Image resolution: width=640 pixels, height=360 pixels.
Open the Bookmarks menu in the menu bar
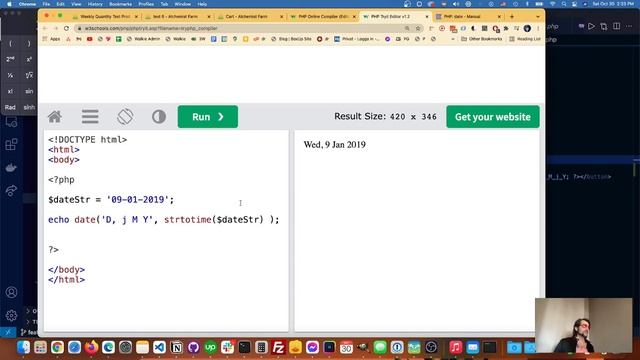click(x=120, y=4)
